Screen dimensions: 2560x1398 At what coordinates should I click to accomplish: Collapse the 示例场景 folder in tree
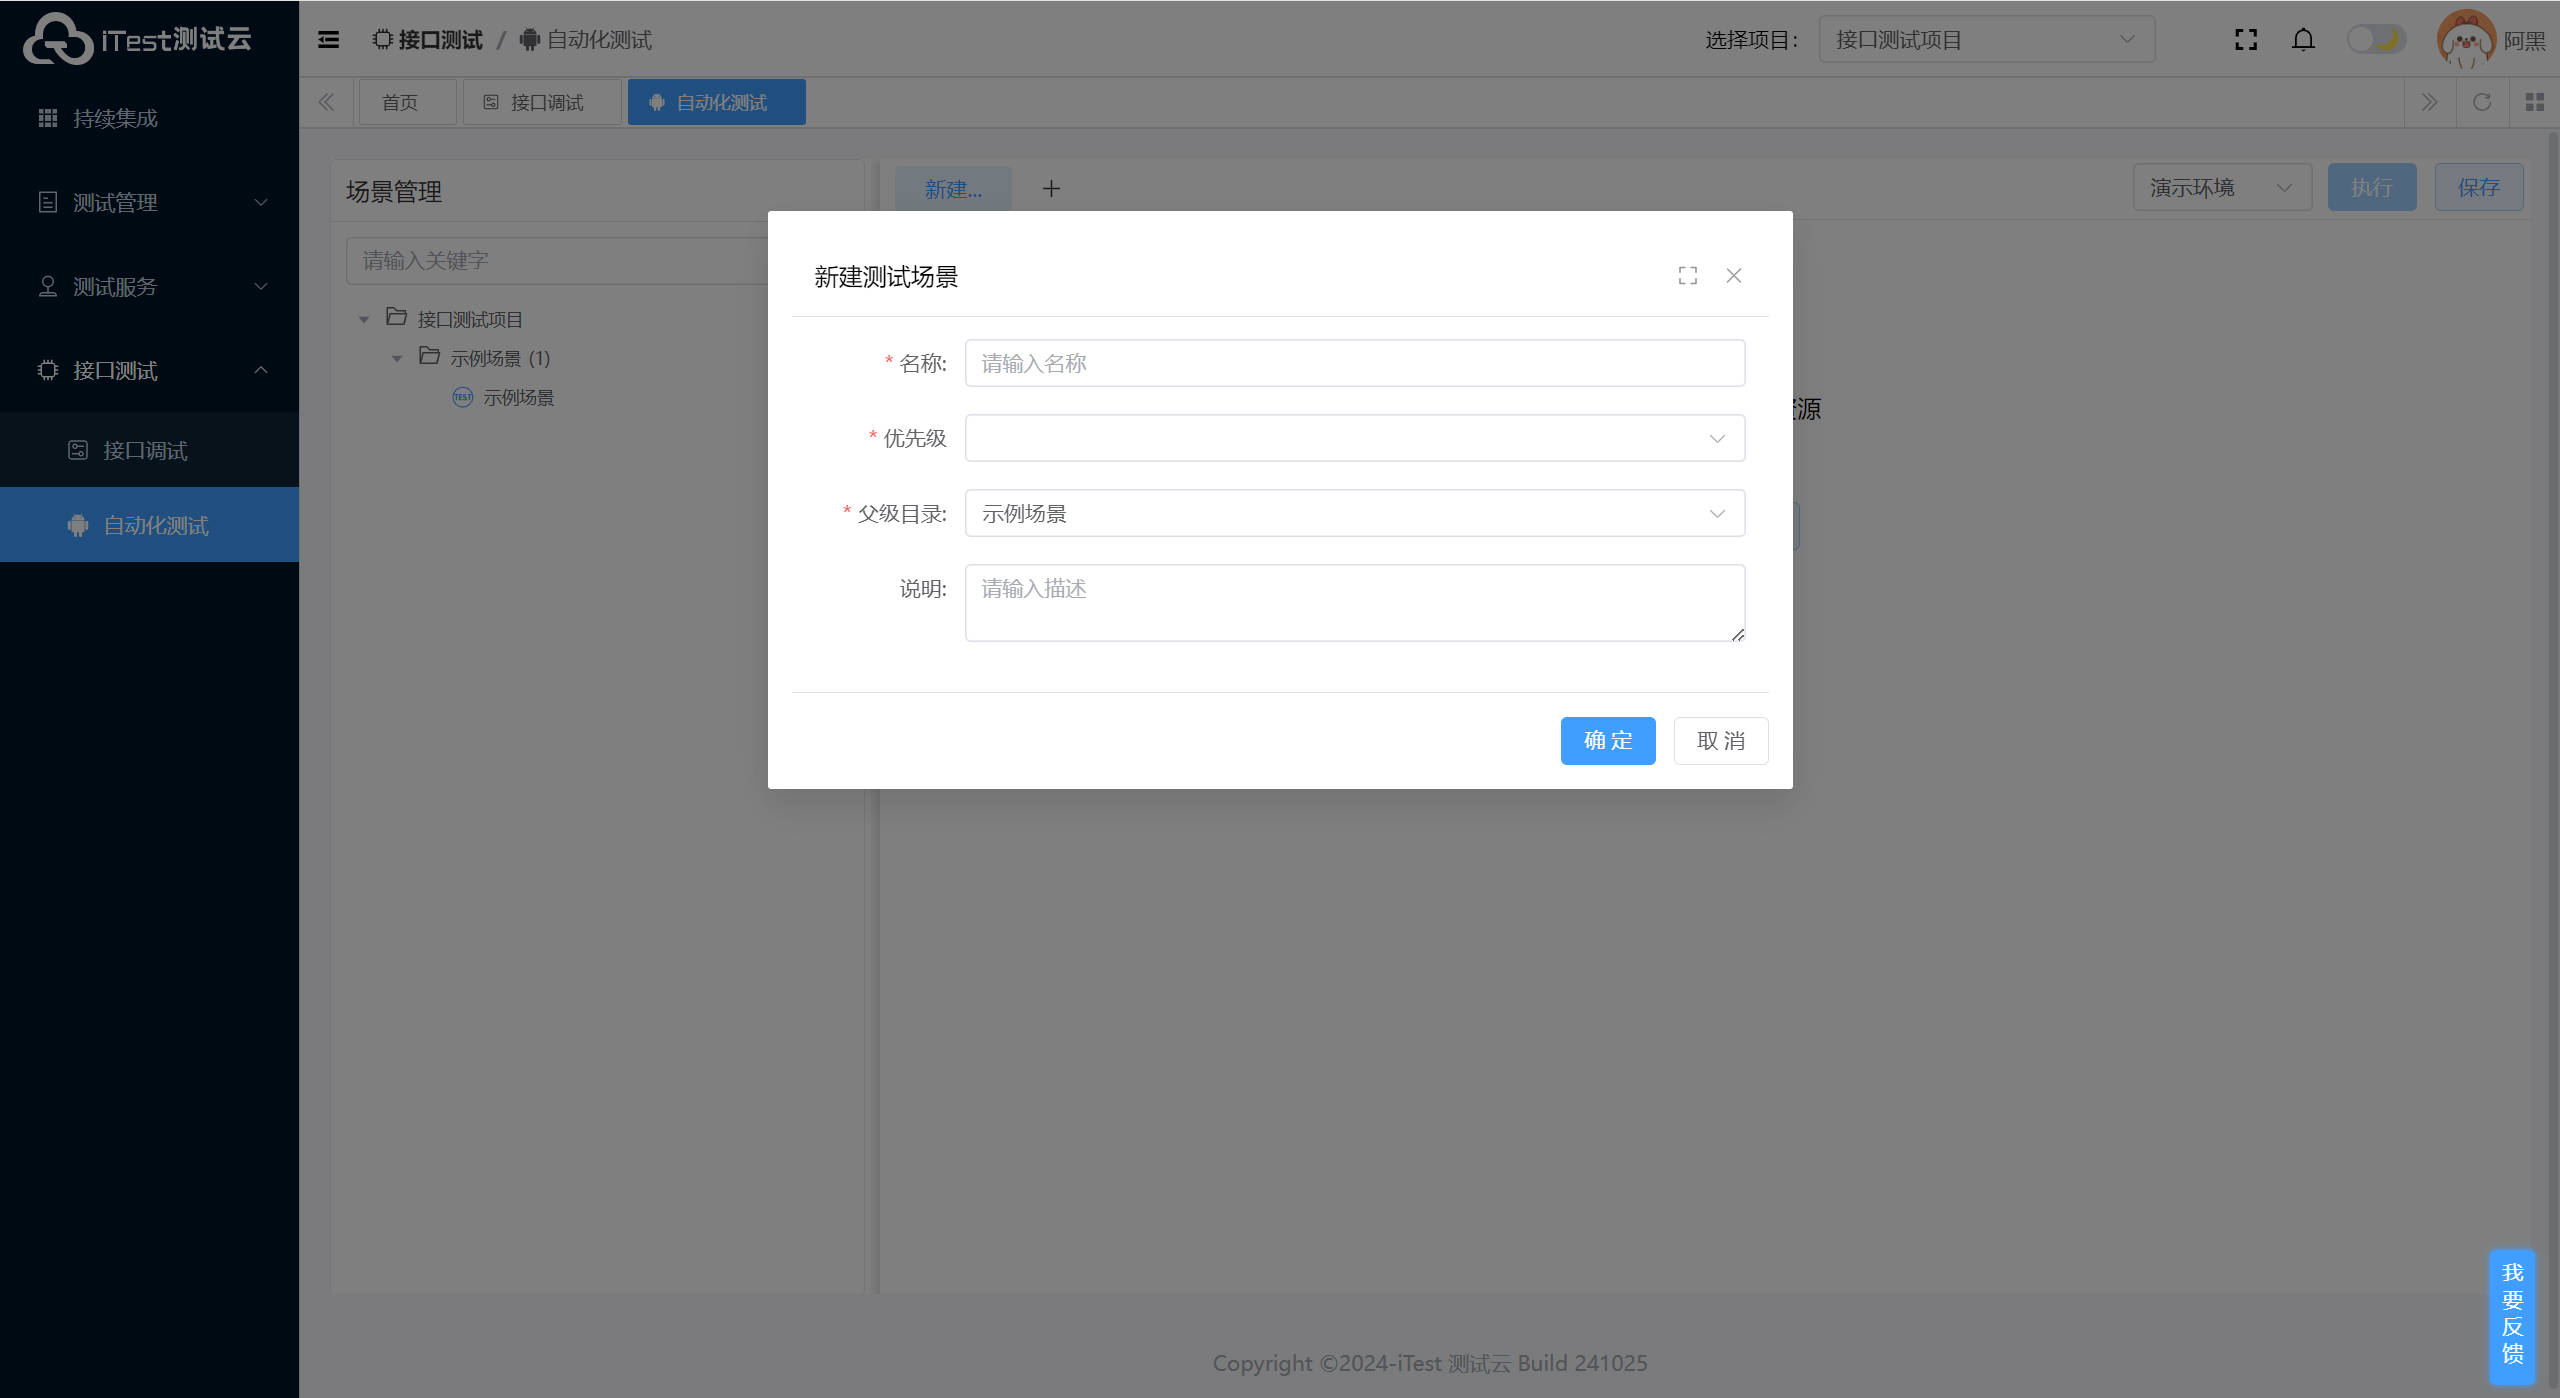click(397, 358)
